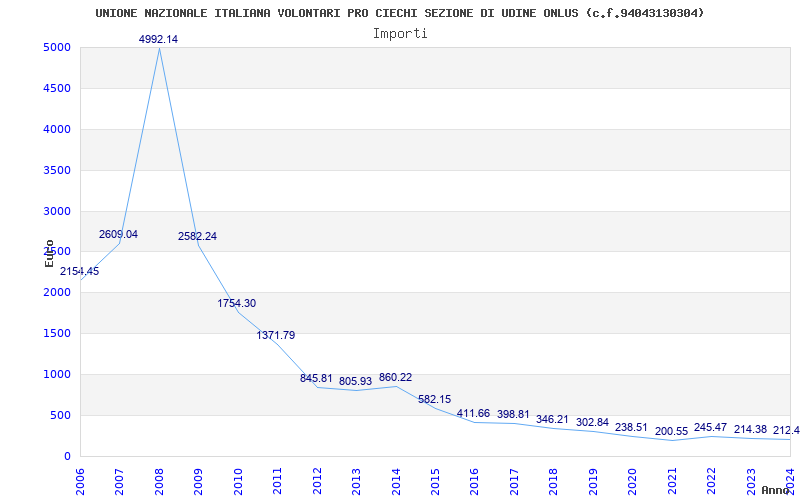
Task: Click the 2006 year axis label
Action: click(x=80, y=481)
